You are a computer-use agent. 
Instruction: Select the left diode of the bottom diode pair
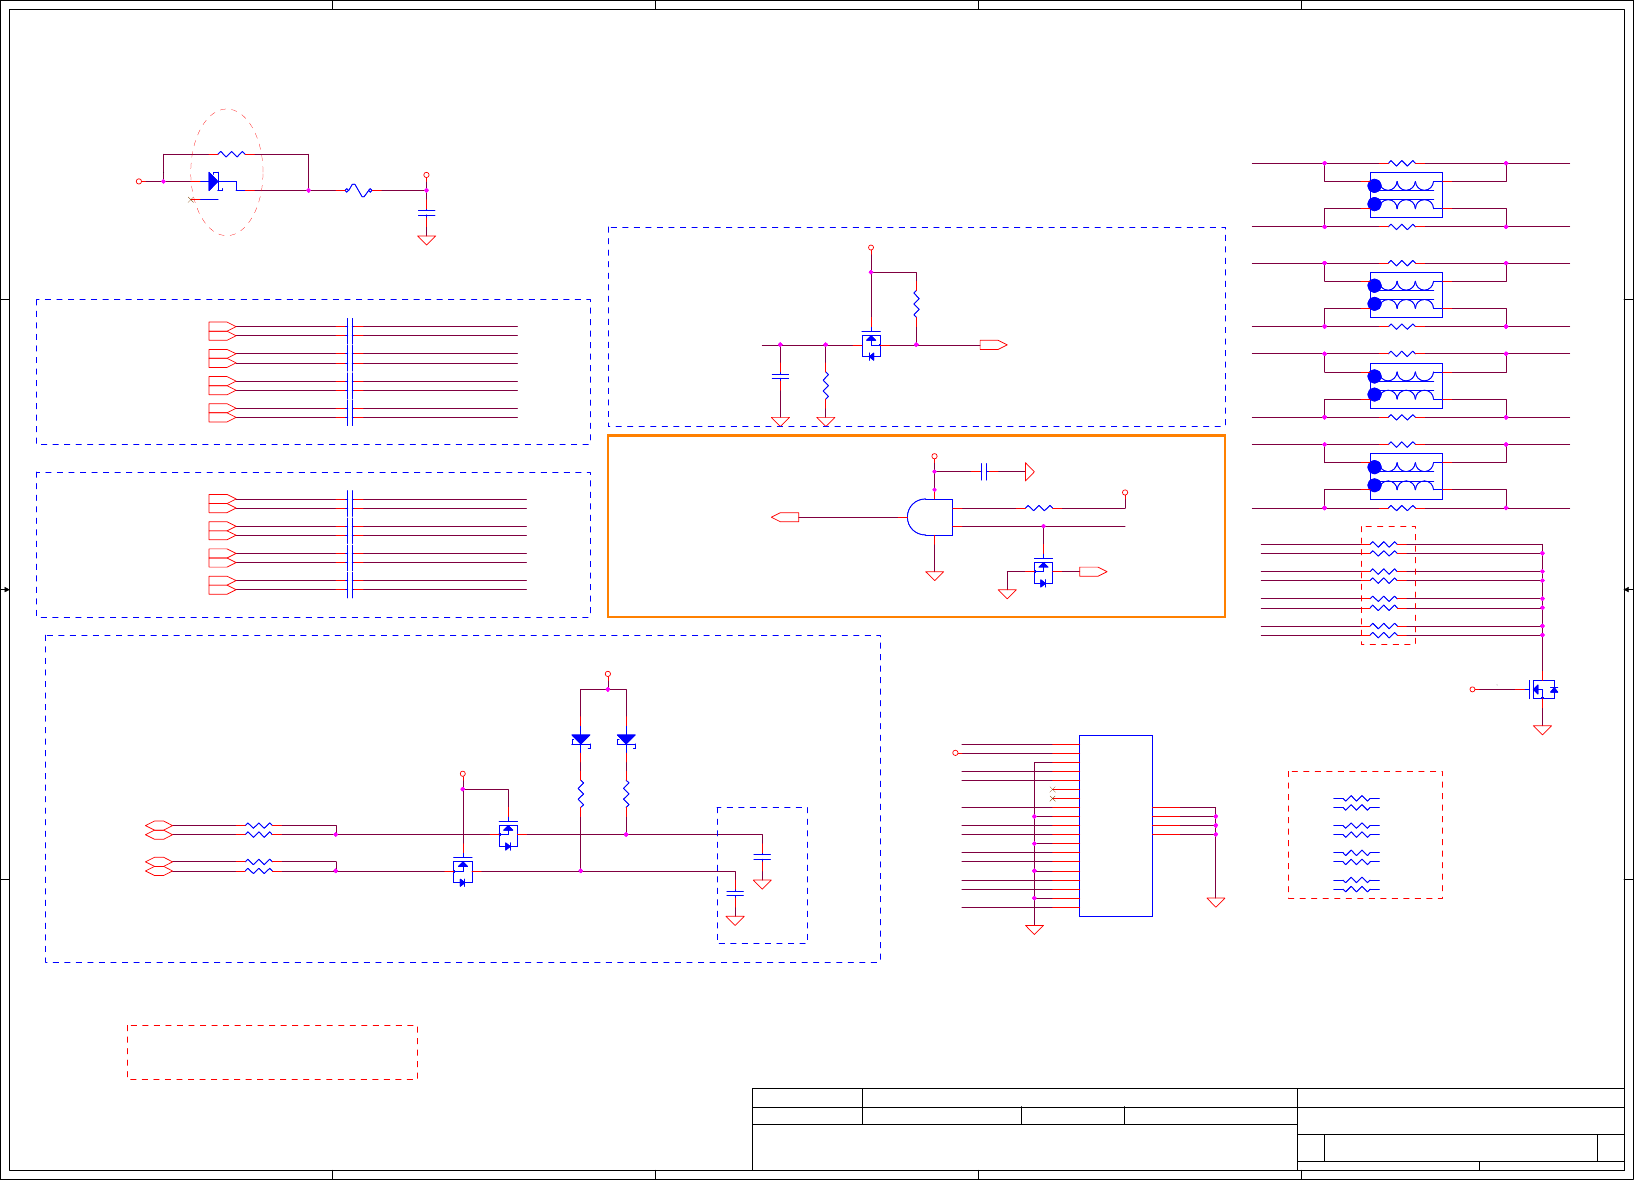(x=581, y=740)
